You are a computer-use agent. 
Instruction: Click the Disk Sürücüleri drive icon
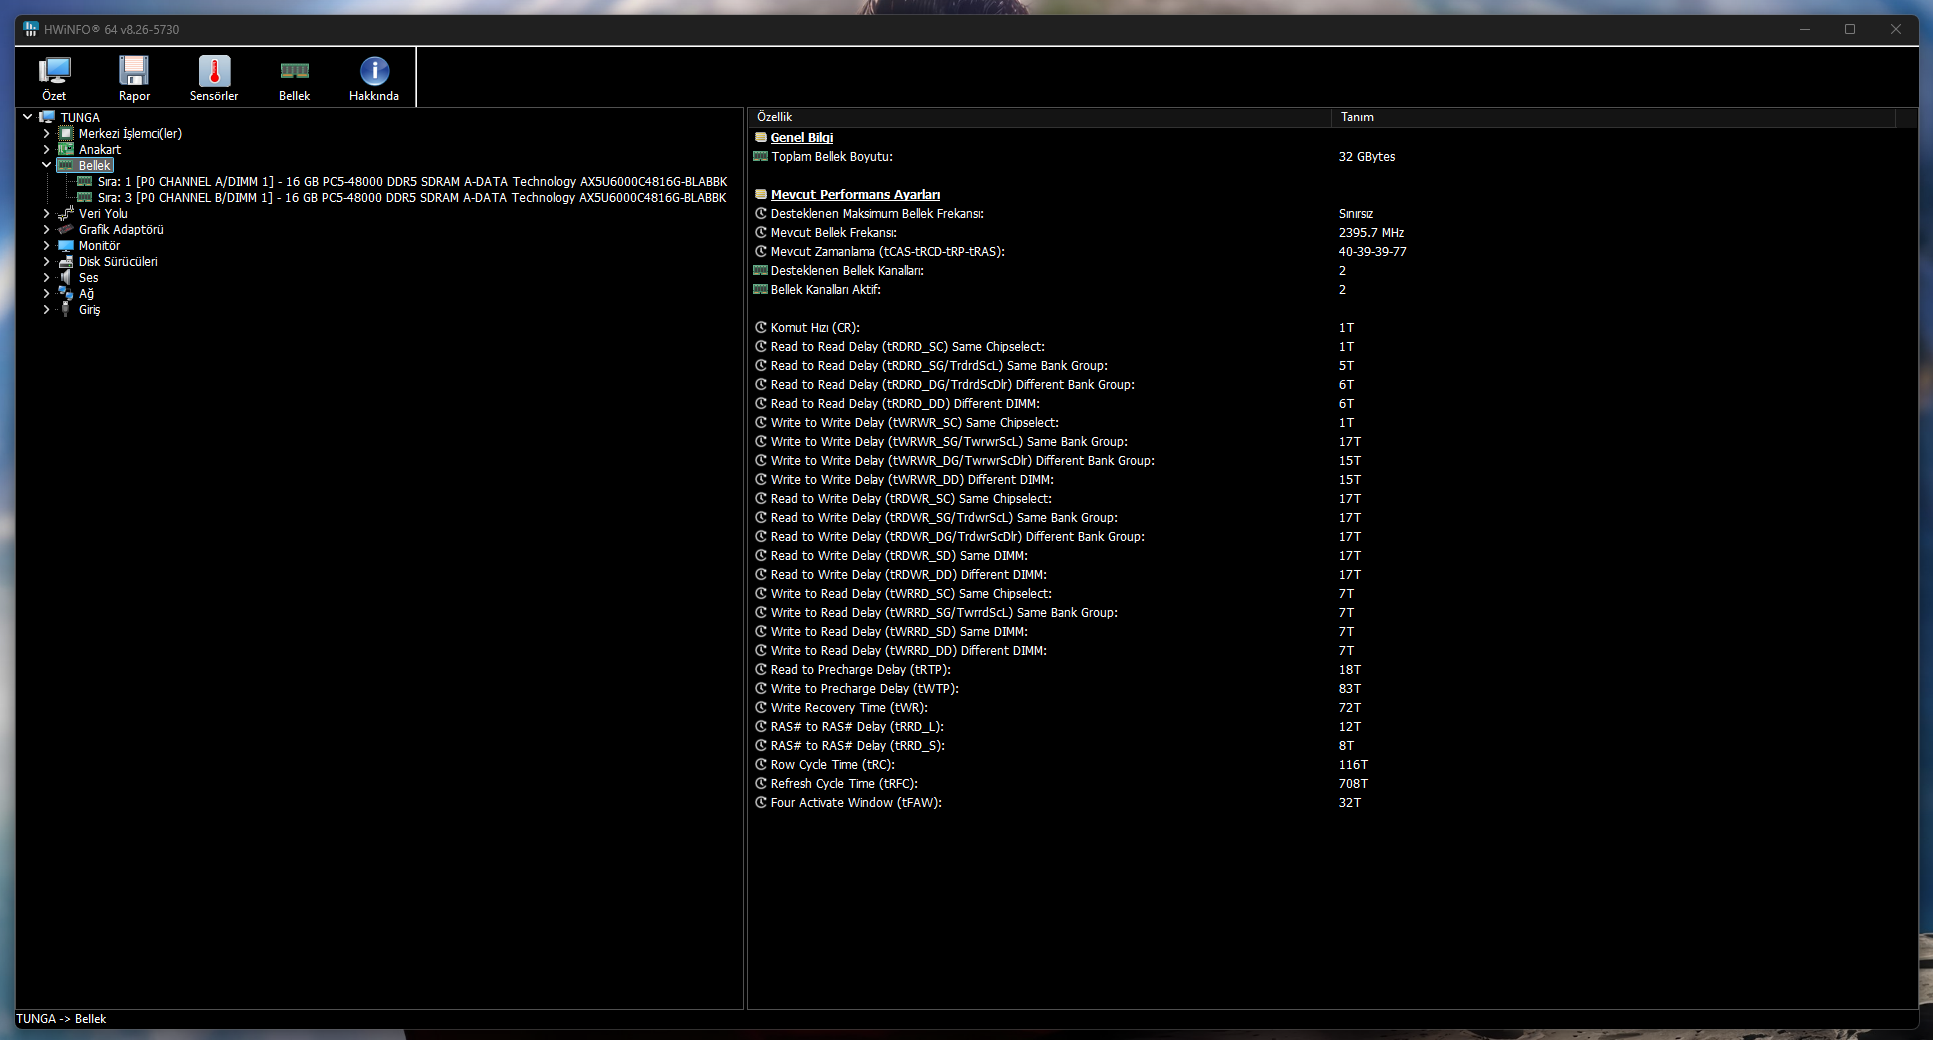[x=66, y=261]
